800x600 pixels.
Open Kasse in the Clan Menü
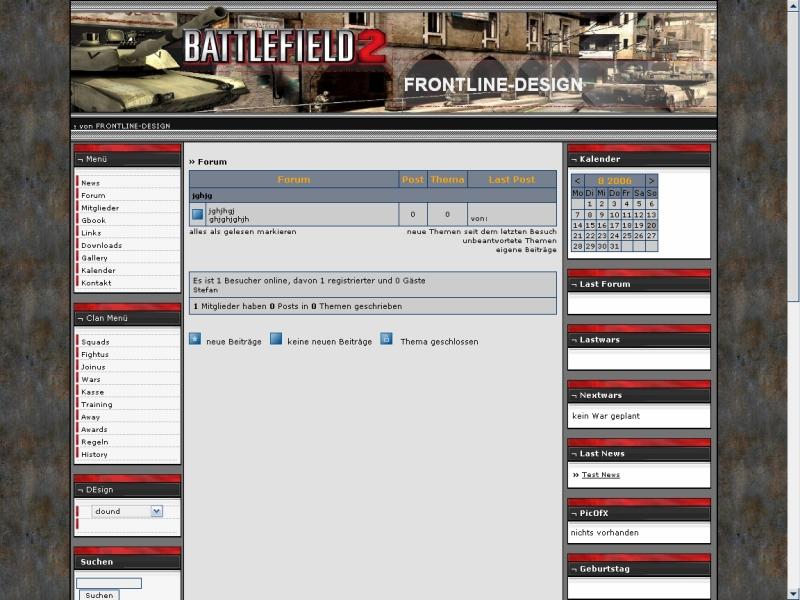pyautogui.click(x=92, y=392)
